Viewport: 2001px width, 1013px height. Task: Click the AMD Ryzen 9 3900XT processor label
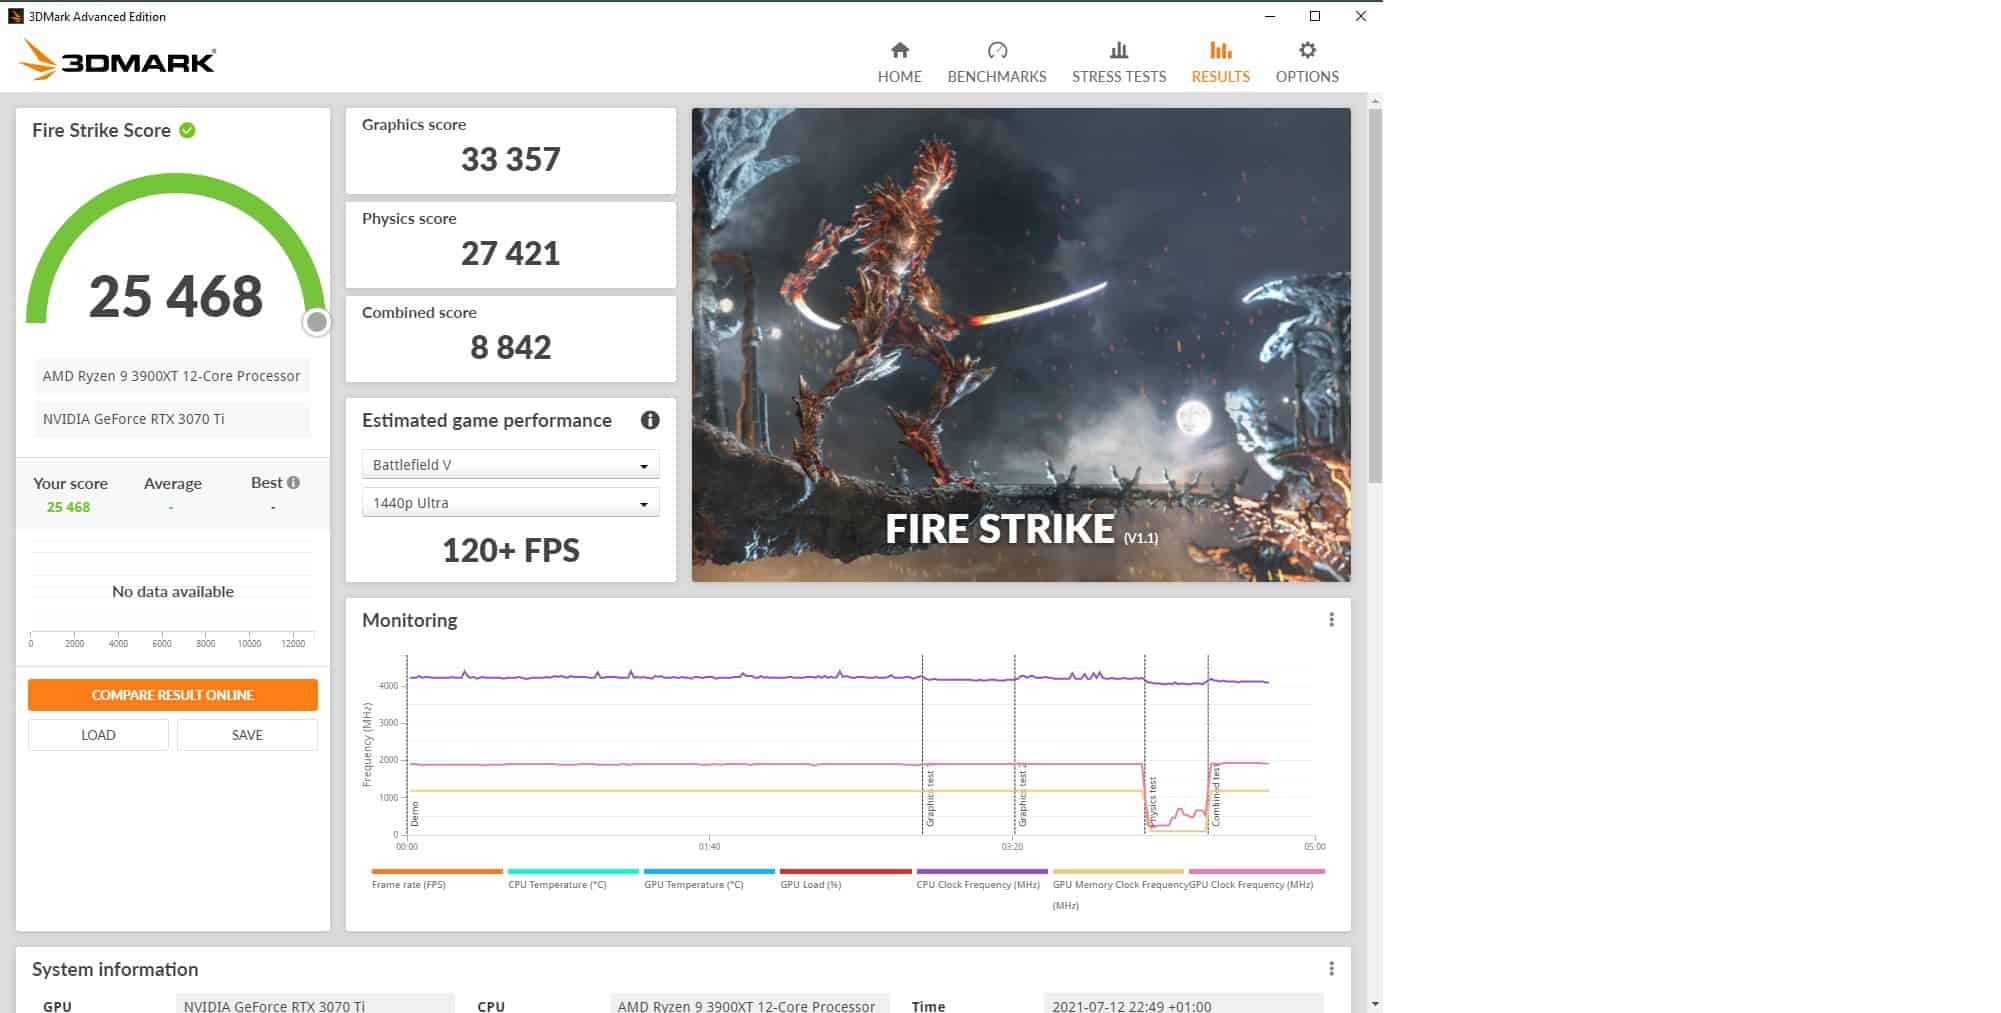172,376
